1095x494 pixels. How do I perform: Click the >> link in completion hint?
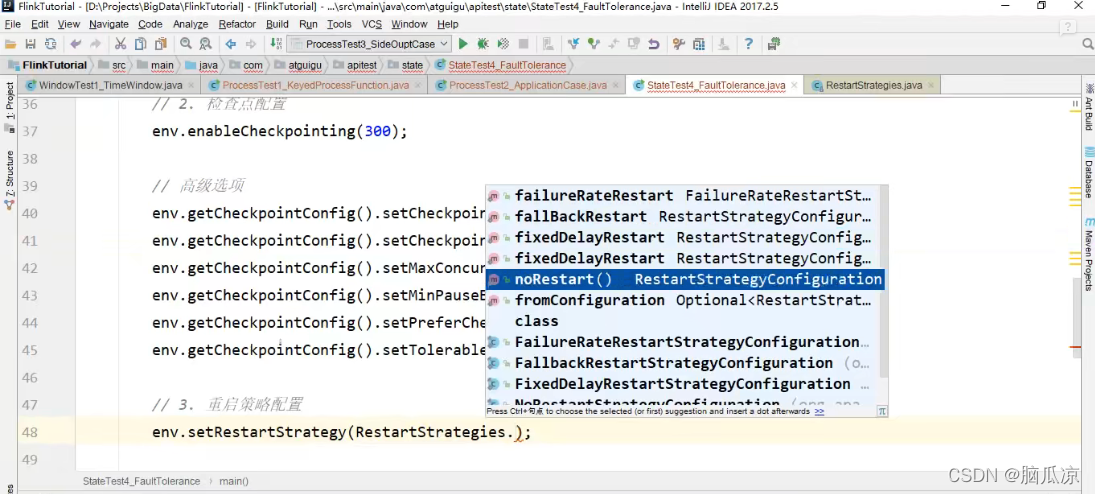819,412
